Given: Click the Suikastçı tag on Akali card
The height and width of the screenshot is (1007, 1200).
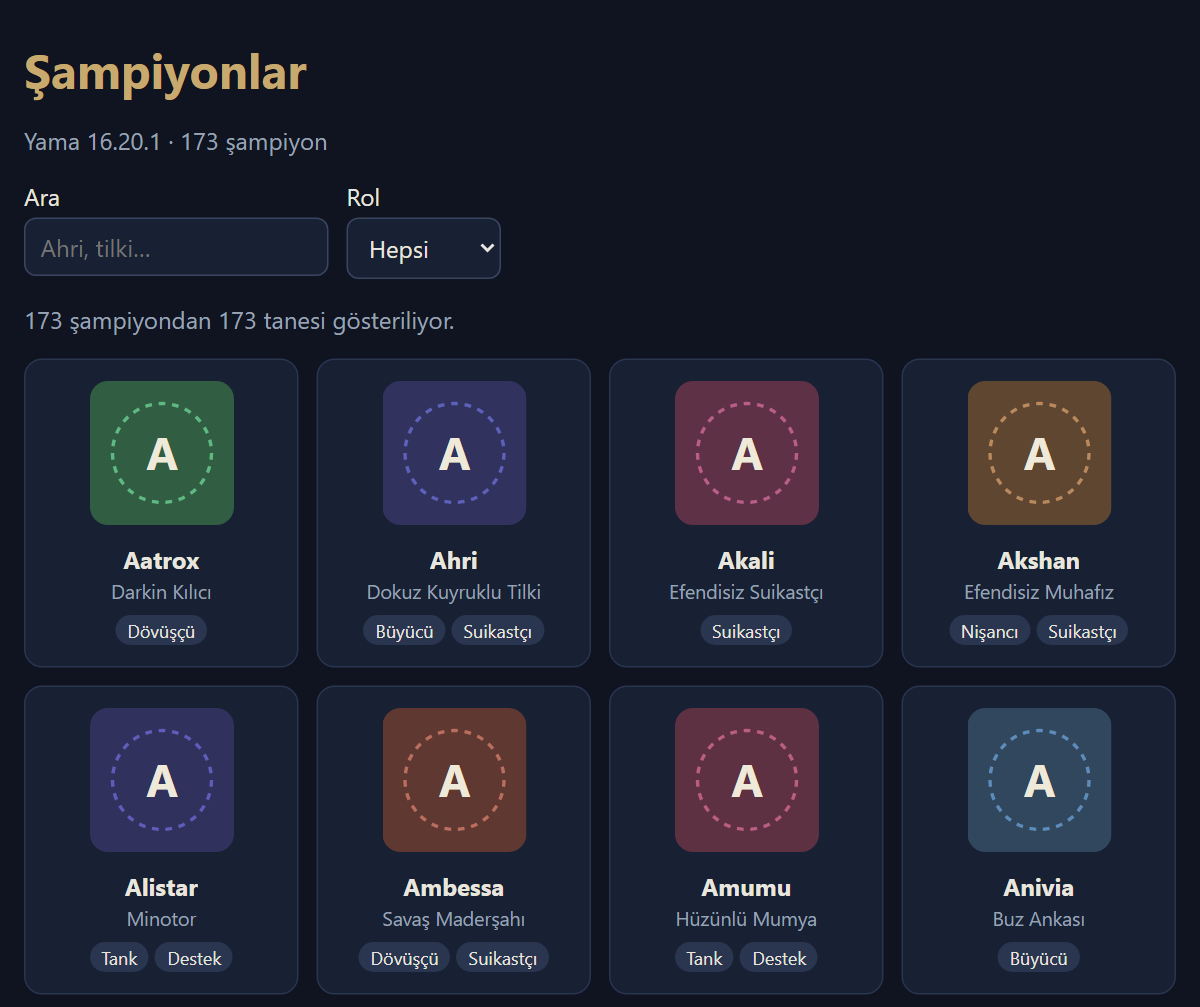Looking at the screenshot, I should click(746, 631).
